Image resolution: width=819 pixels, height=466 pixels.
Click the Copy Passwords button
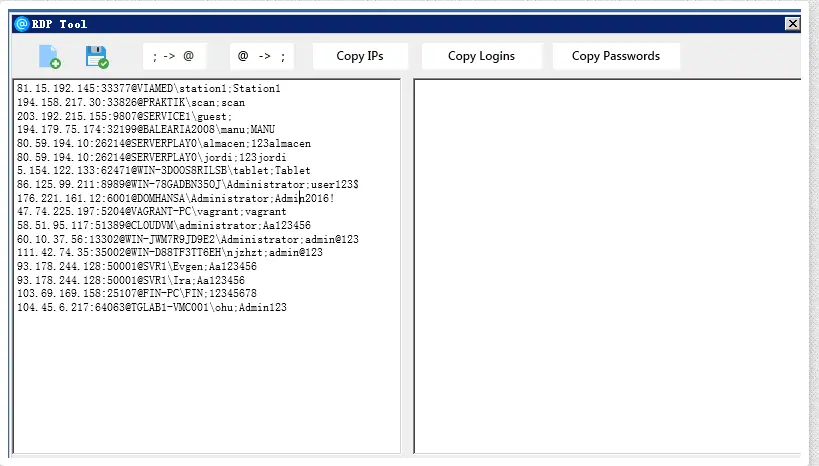pyautogui.click(x=616, y=56)
